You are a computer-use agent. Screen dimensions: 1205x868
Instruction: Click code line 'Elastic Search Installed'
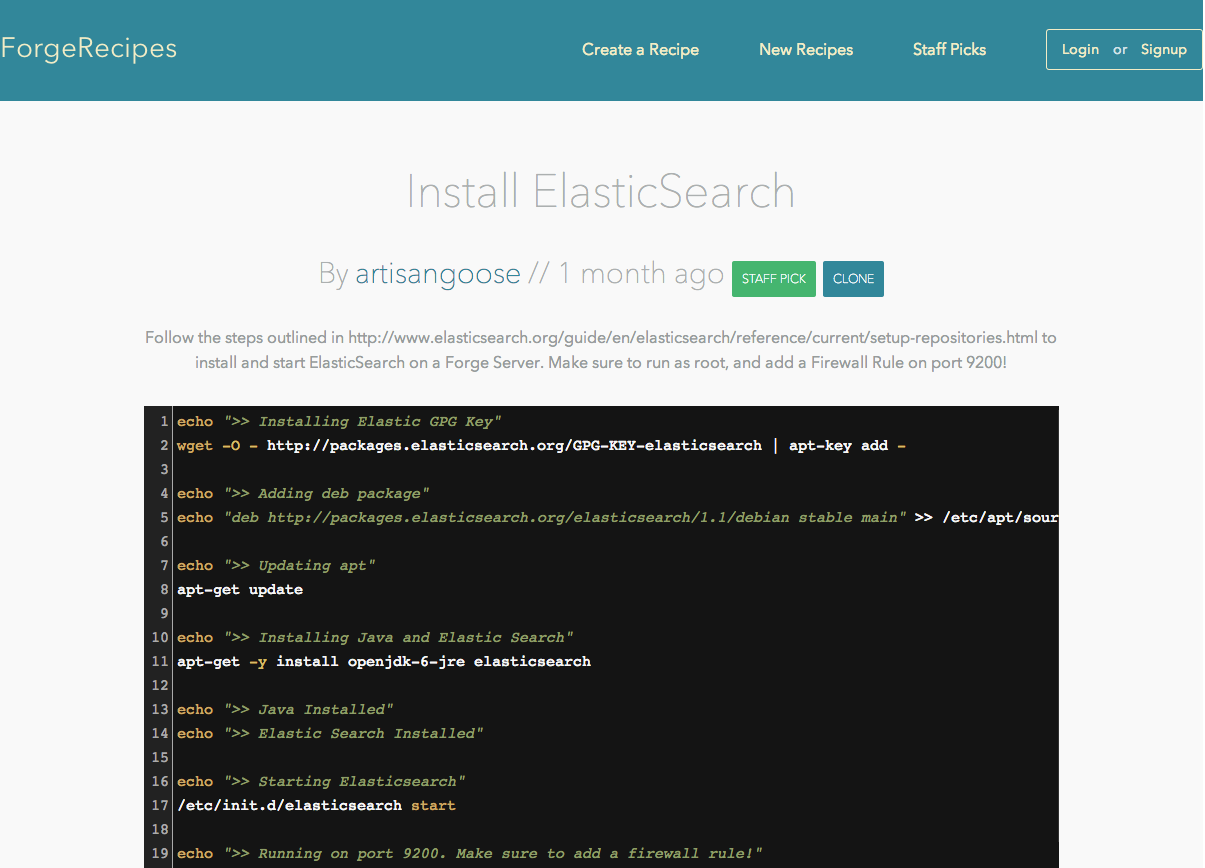pyautogui.click(x=330, y=733)
